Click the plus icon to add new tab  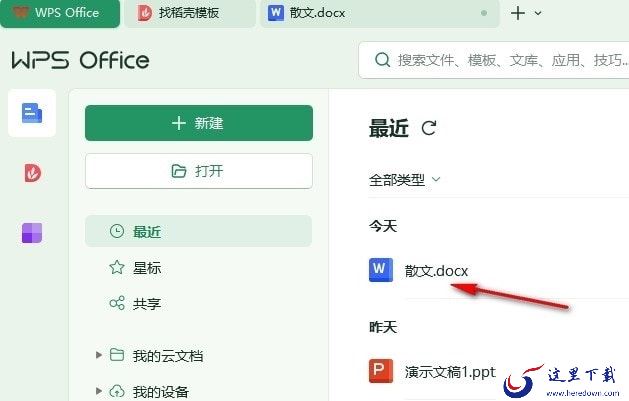(517, 13)
